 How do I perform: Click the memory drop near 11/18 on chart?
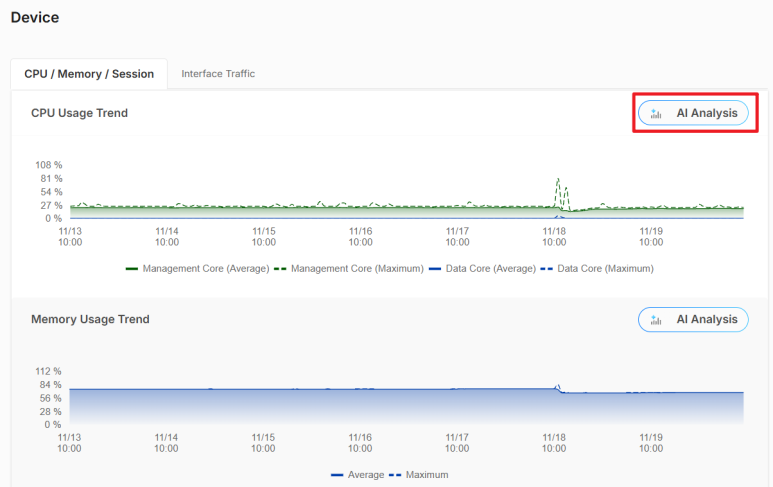click(x=558, y=389)
